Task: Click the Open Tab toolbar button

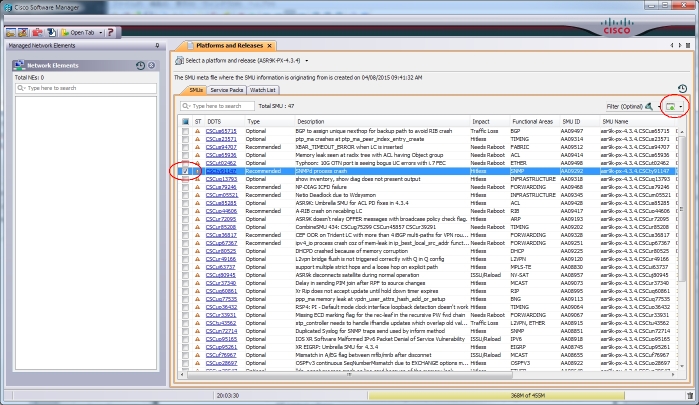Action: pos(78,33)
